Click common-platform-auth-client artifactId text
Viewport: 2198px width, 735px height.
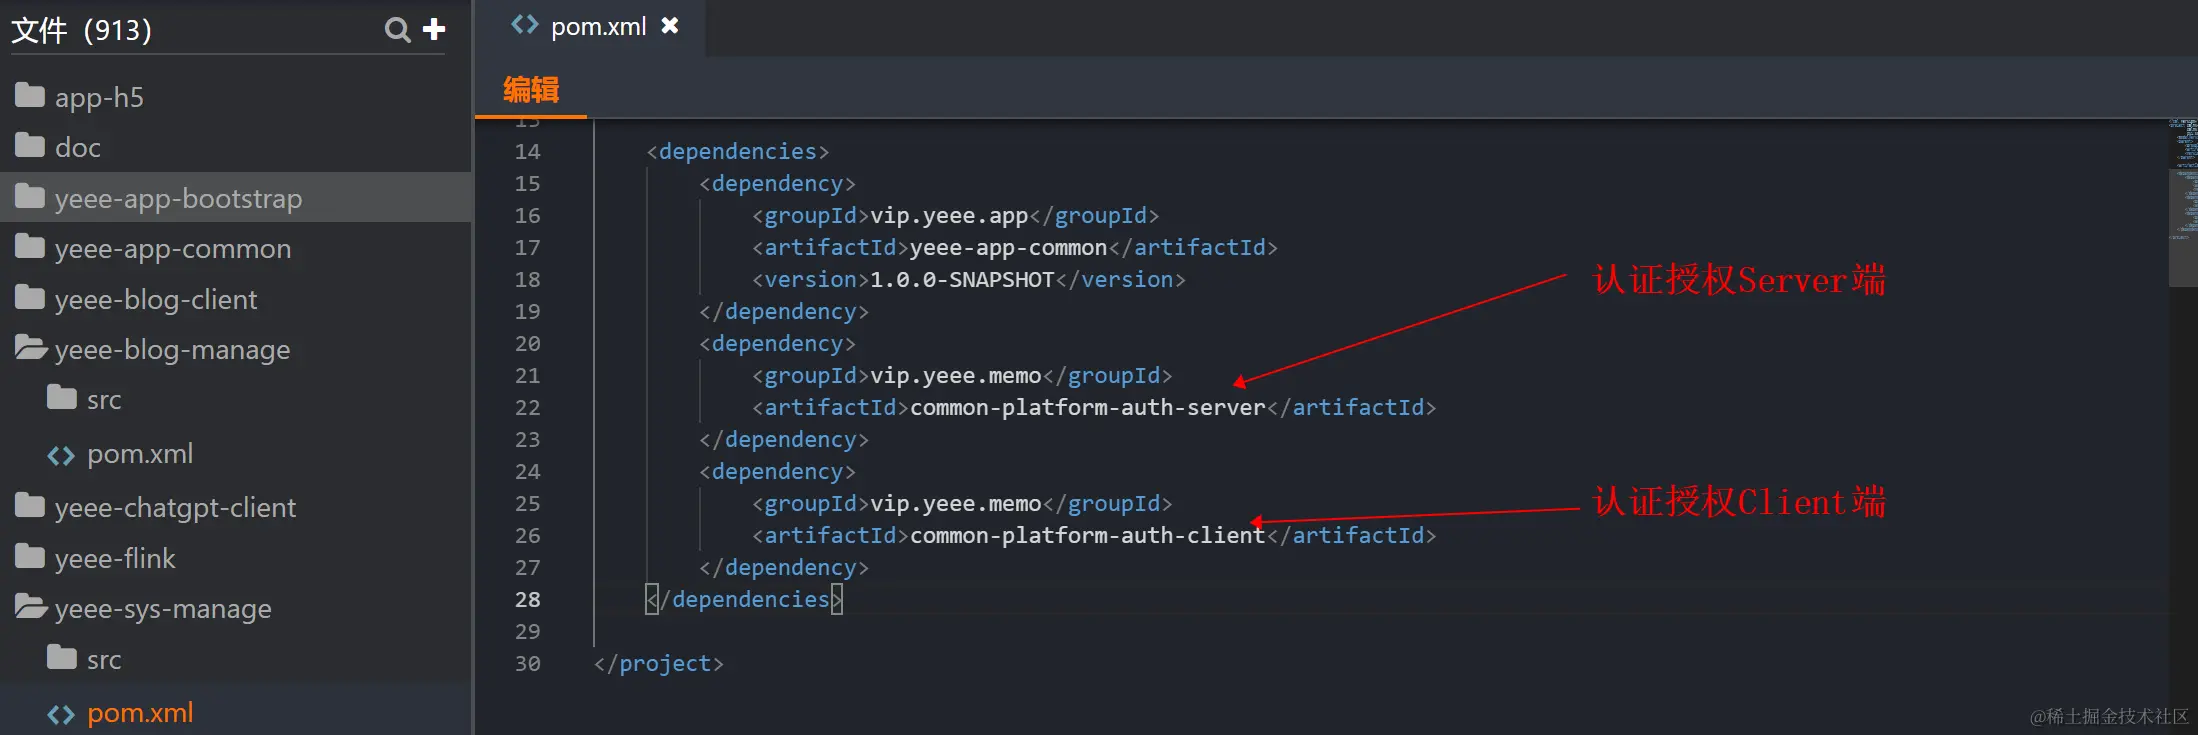(1088, 536)
